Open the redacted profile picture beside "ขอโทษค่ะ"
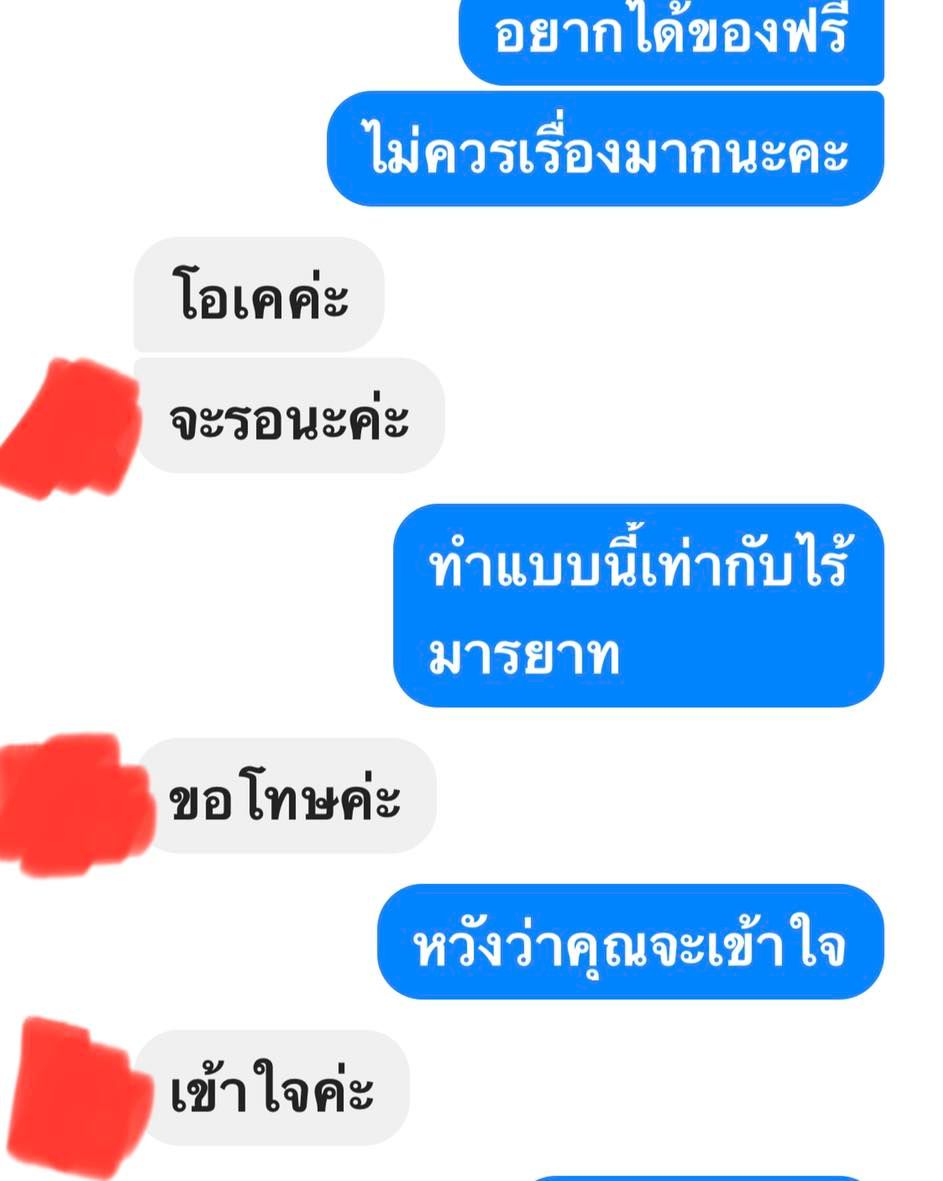This screenshot has width=943, height=1181. pyautogui.click(x=75, y=806)
